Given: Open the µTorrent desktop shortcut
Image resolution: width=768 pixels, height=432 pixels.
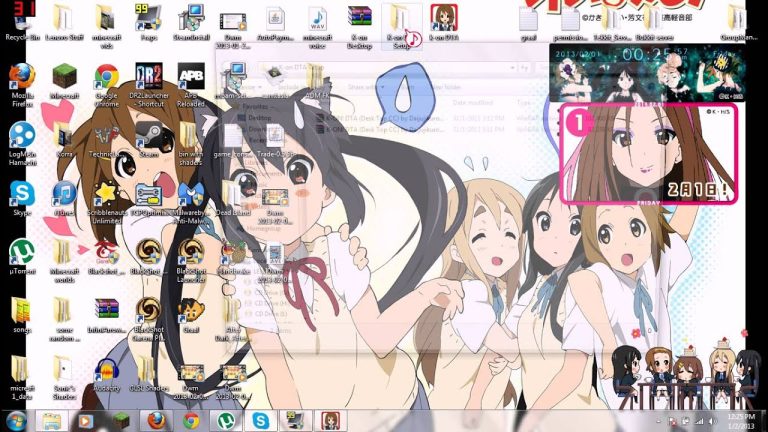Looking at the screenshot, I should pyautogui.click(x=22, y=257).
